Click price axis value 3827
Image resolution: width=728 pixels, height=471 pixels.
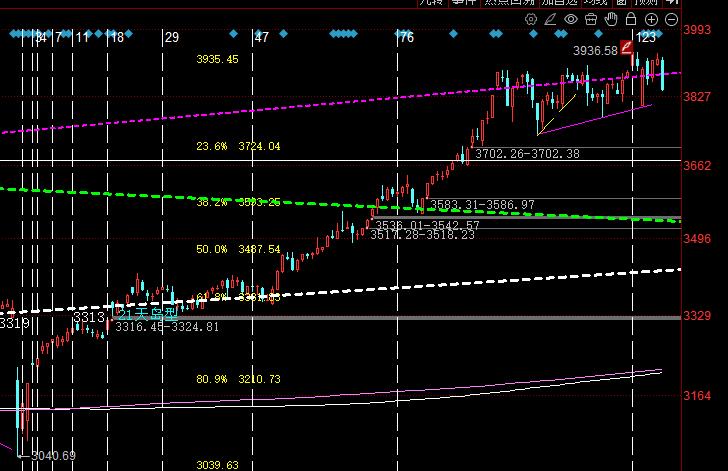click(696, 97)
